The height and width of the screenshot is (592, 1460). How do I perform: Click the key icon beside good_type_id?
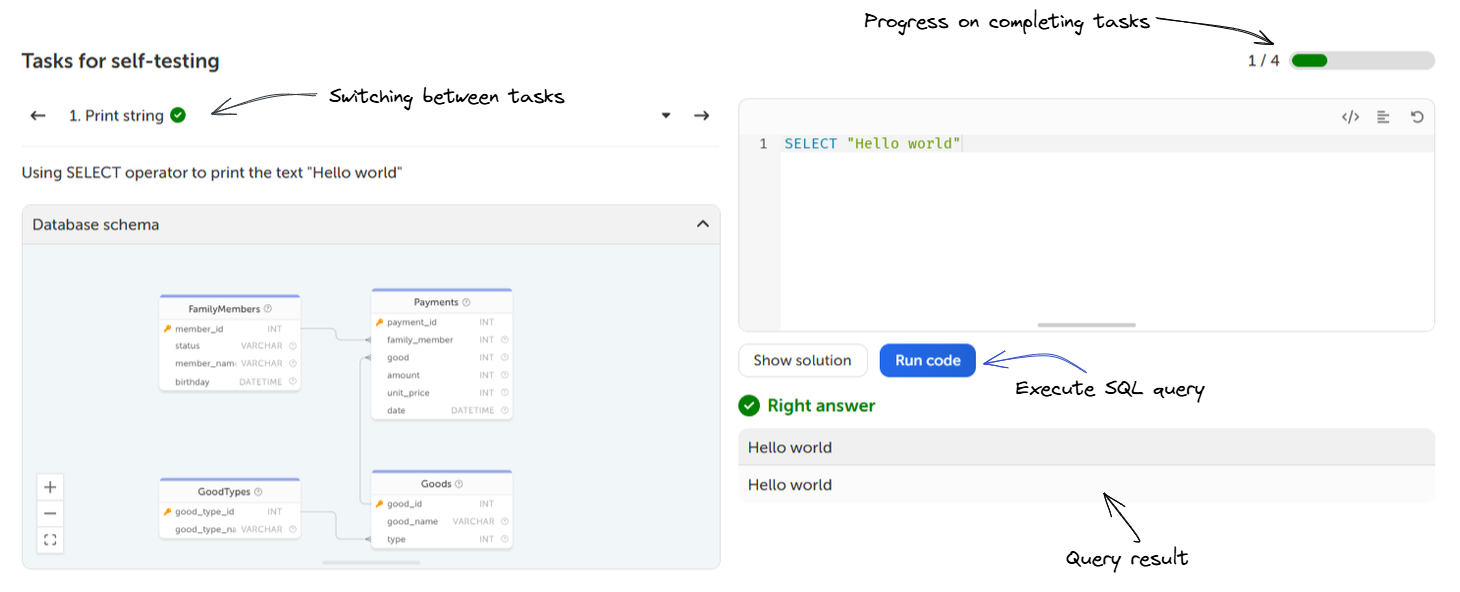click(168, 511)
